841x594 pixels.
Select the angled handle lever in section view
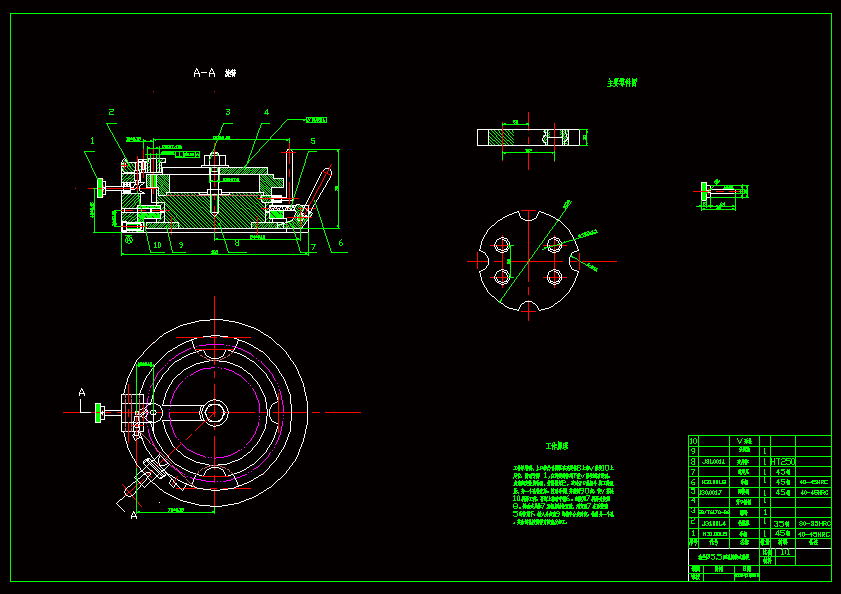[x=322, y=185]
